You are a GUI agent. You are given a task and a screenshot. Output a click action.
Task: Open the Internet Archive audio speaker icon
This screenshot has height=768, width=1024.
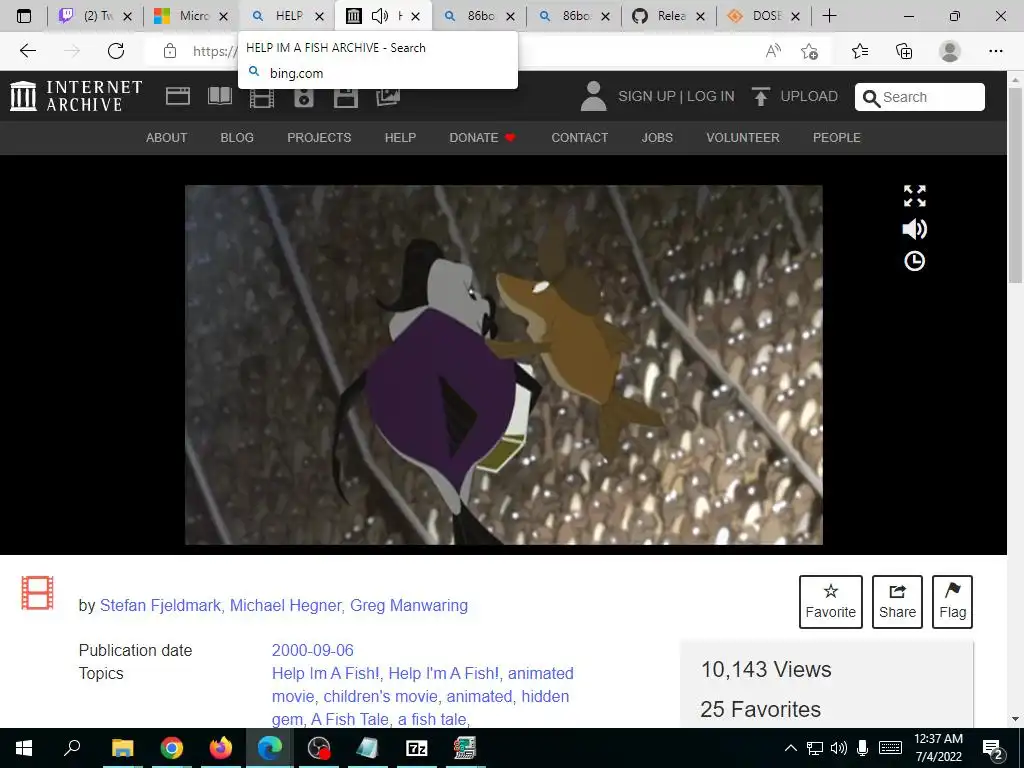tap(304, 98)
